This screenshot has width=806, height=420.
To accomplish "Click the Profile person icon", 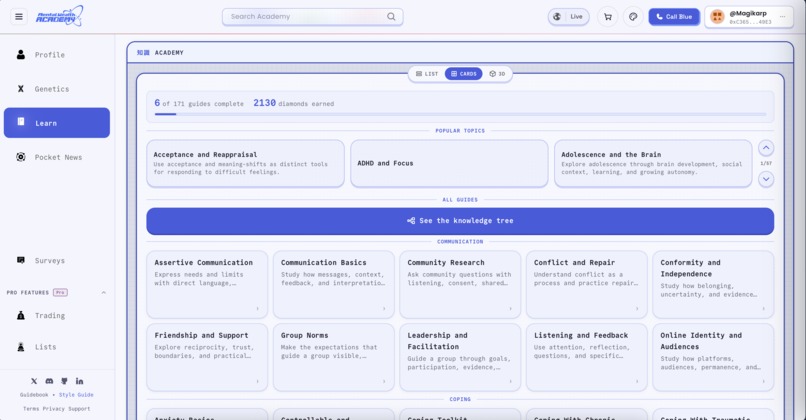I will coord(21,54).
